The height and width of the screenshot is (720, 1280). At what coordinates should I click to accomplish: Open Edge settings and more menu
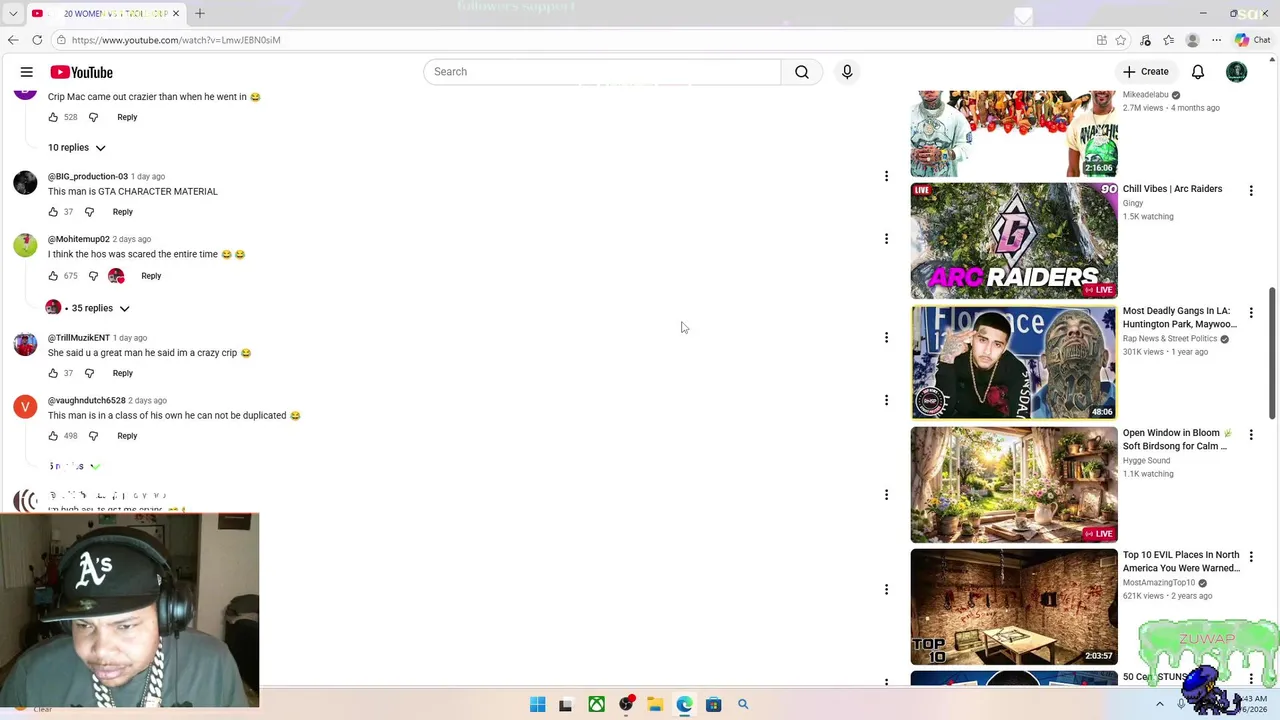tap(1216, 40)
